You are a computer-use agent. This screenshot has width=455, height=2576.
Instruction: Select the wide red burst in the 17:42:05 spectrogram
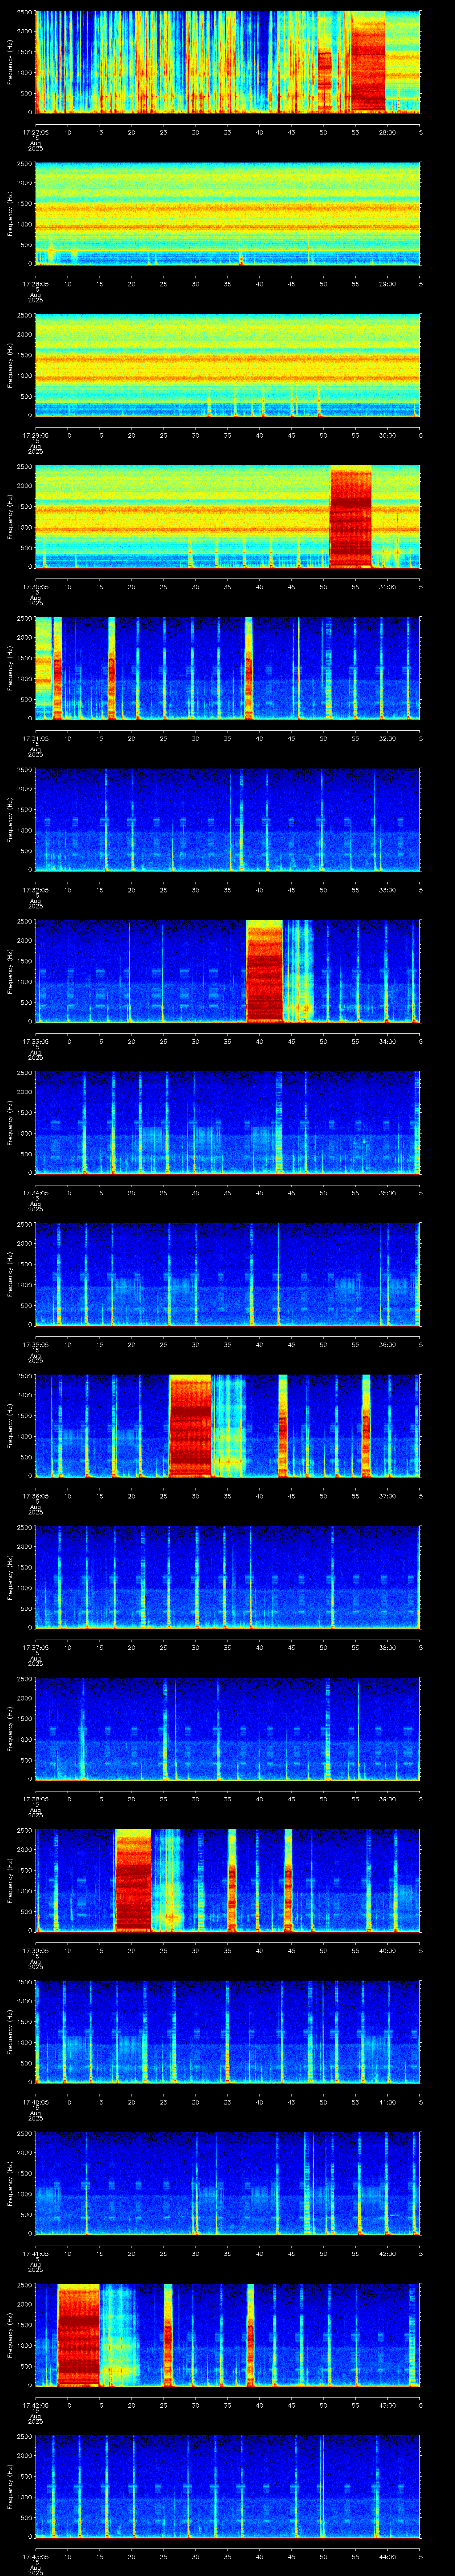tap(79, 2336)
